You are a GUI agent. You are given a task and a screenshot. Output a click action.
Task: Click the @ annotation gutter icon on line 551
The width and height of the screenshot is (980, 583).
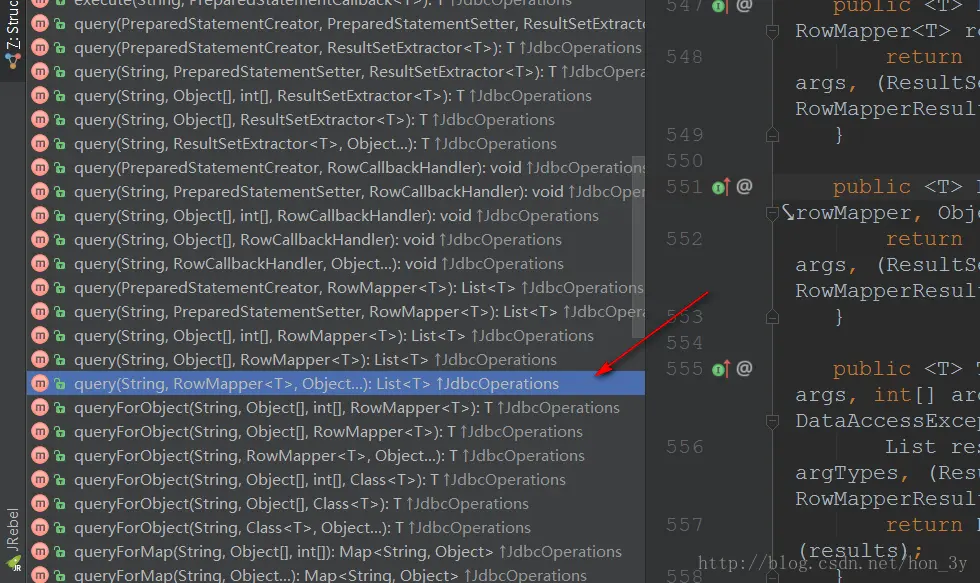click(744, 186)
